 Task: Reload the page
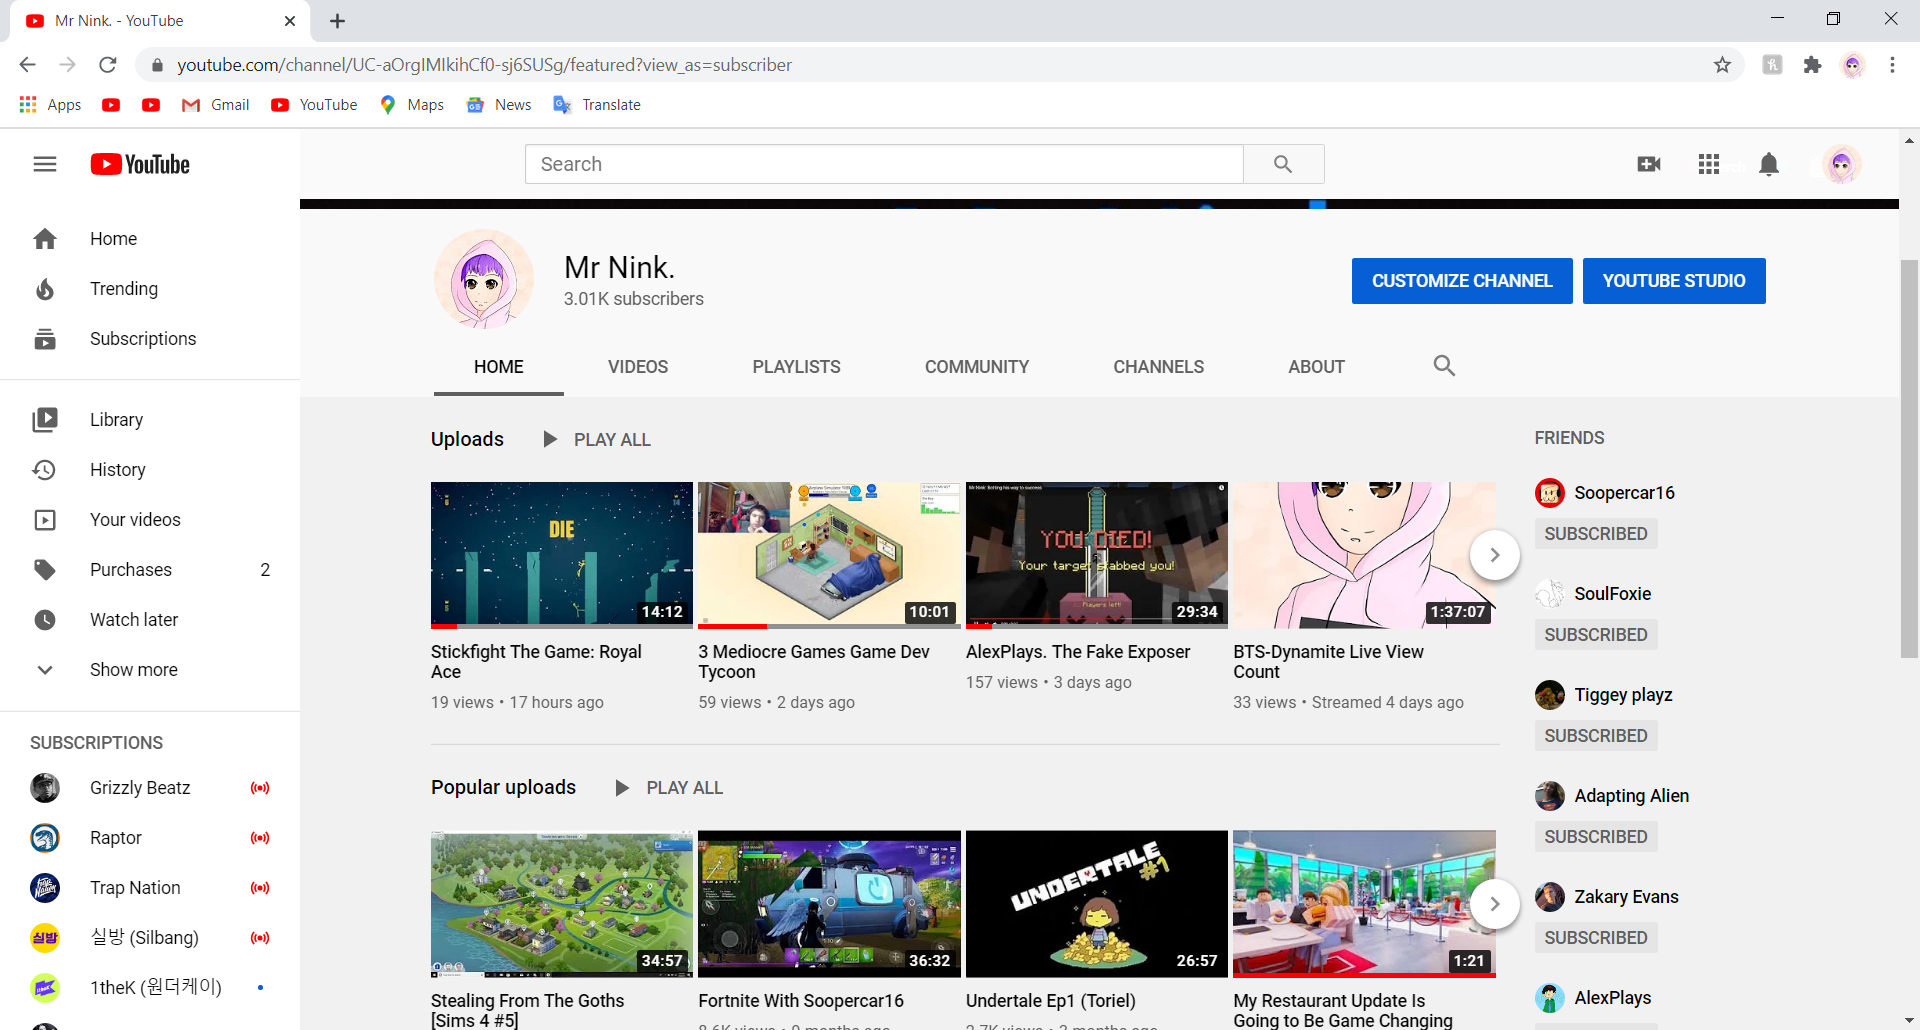click(x=108, y=65)
